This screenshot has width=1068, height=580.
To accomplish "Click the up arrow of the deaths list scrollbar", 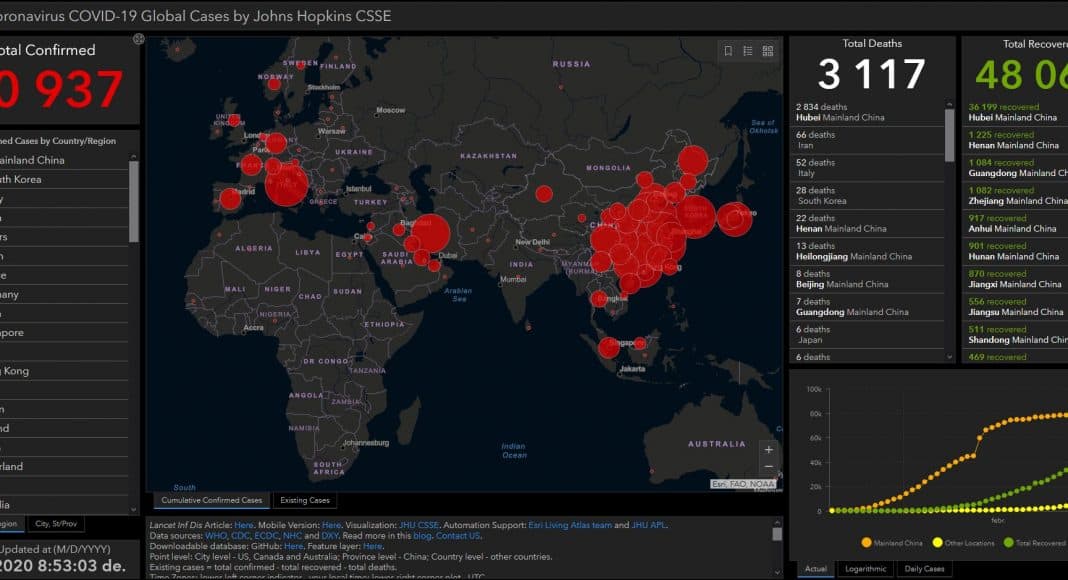I will pyautogui.click(x=949, y=105).
